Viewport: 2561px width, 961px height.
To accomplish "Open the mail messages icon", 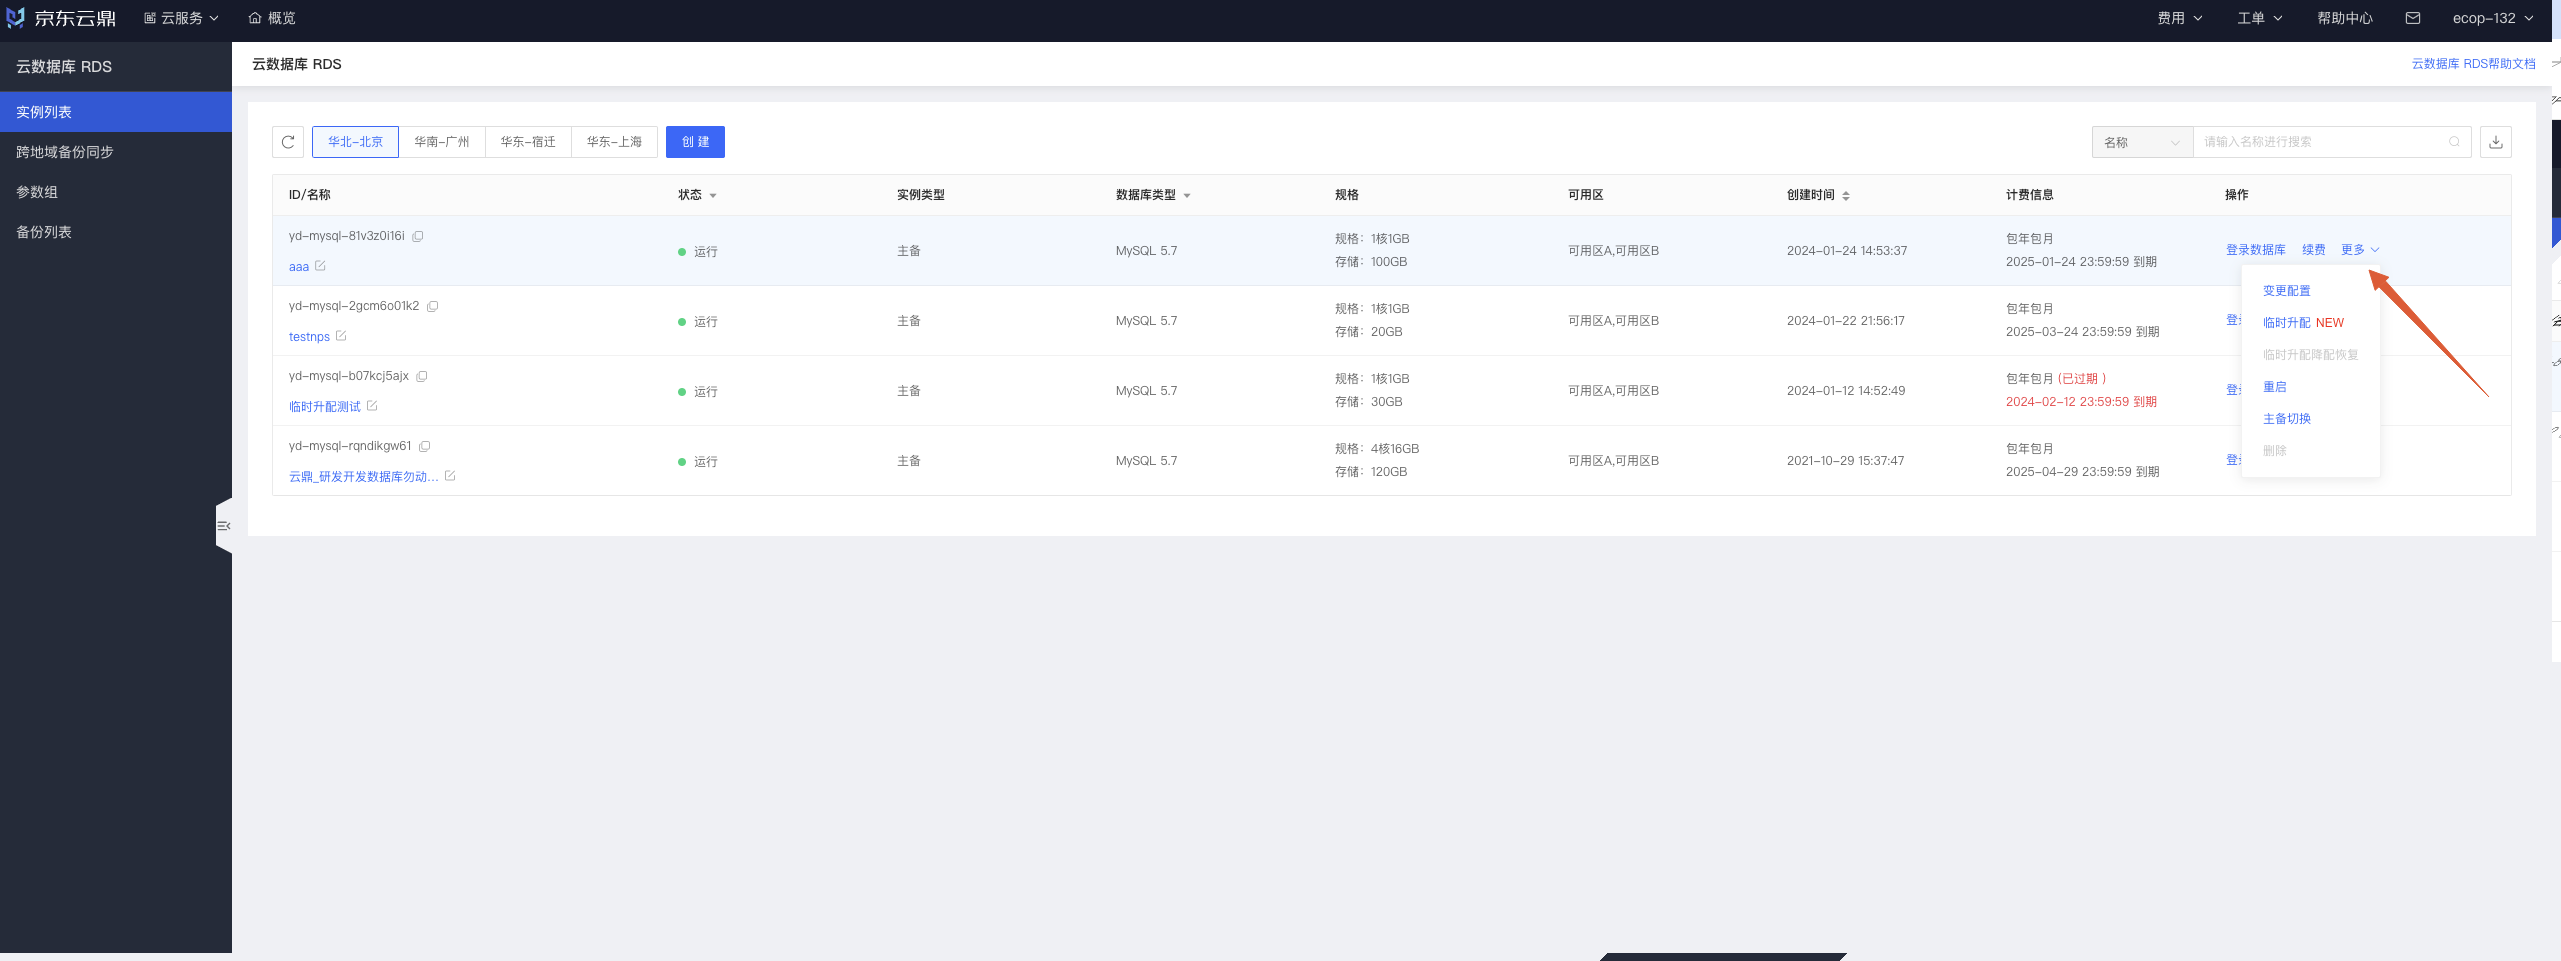I will [x=2412, y=18].
